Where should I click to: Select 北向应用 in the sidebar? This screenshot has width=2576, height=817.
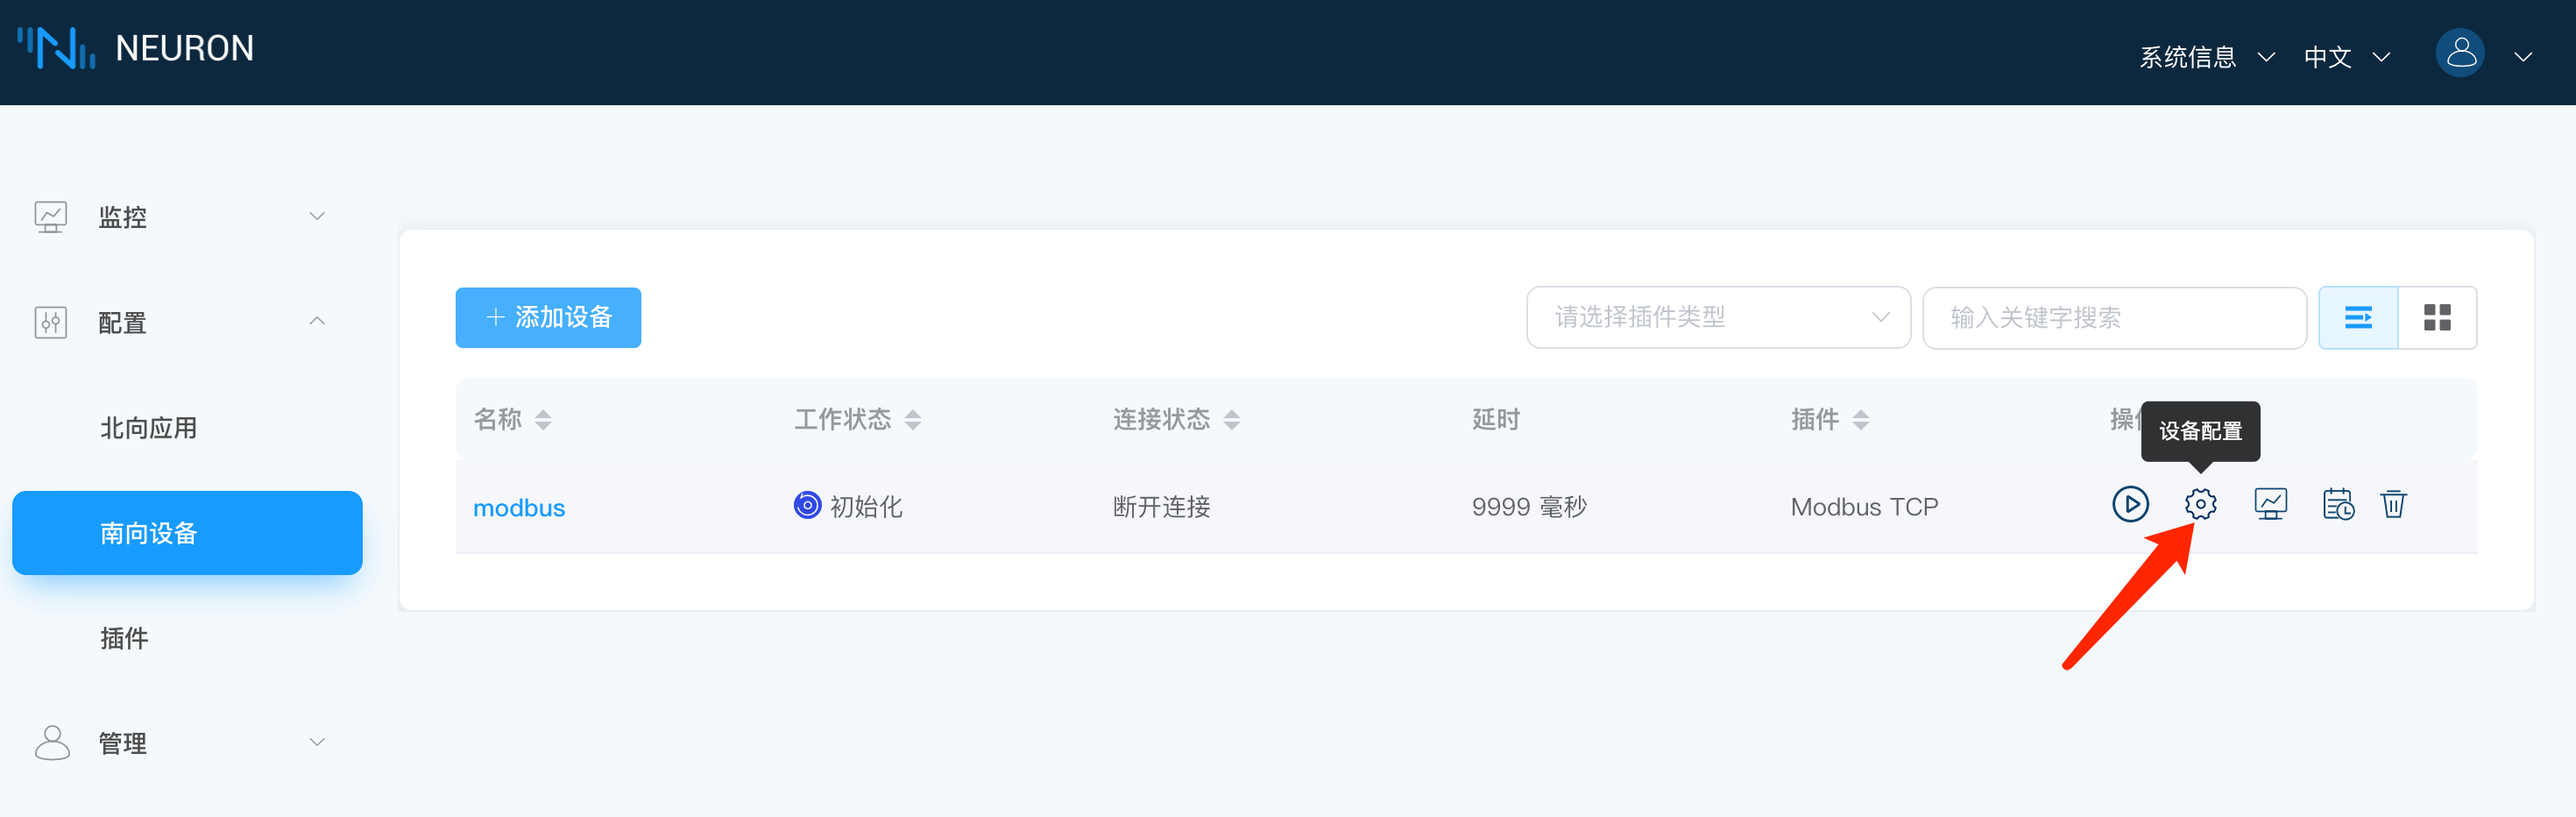coord(149,428)
